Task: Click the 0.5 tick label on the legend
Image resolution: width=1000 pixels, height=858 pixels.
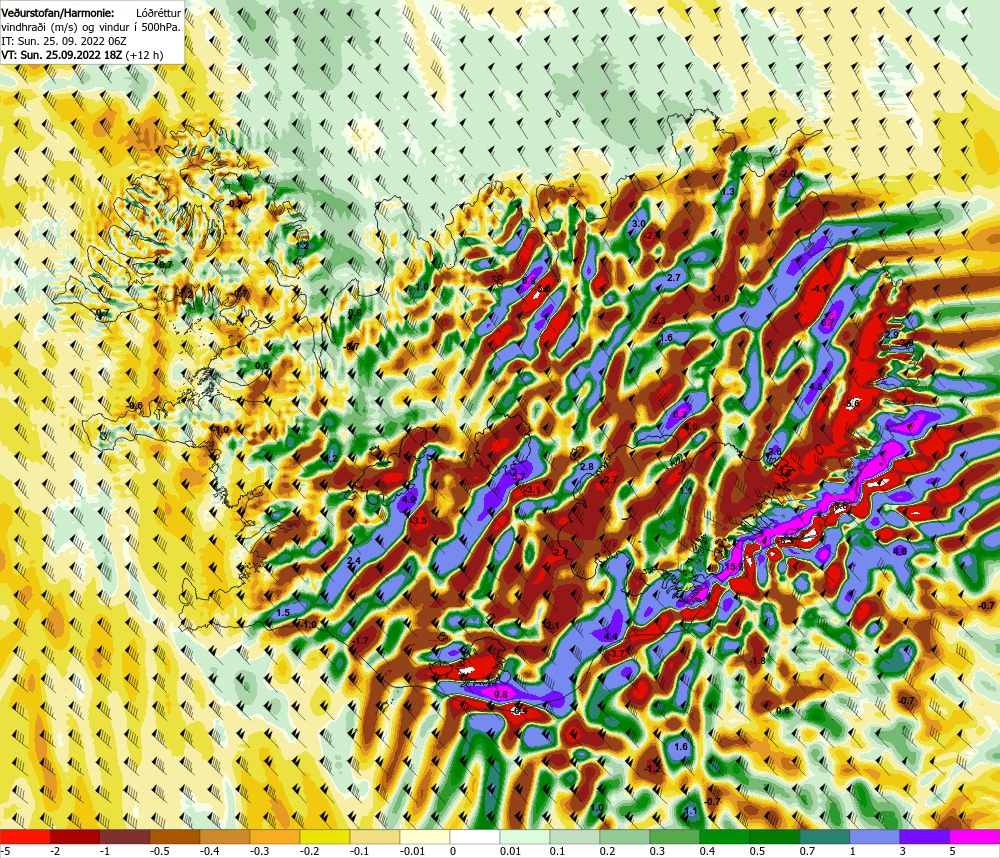Action: [757, 850]
